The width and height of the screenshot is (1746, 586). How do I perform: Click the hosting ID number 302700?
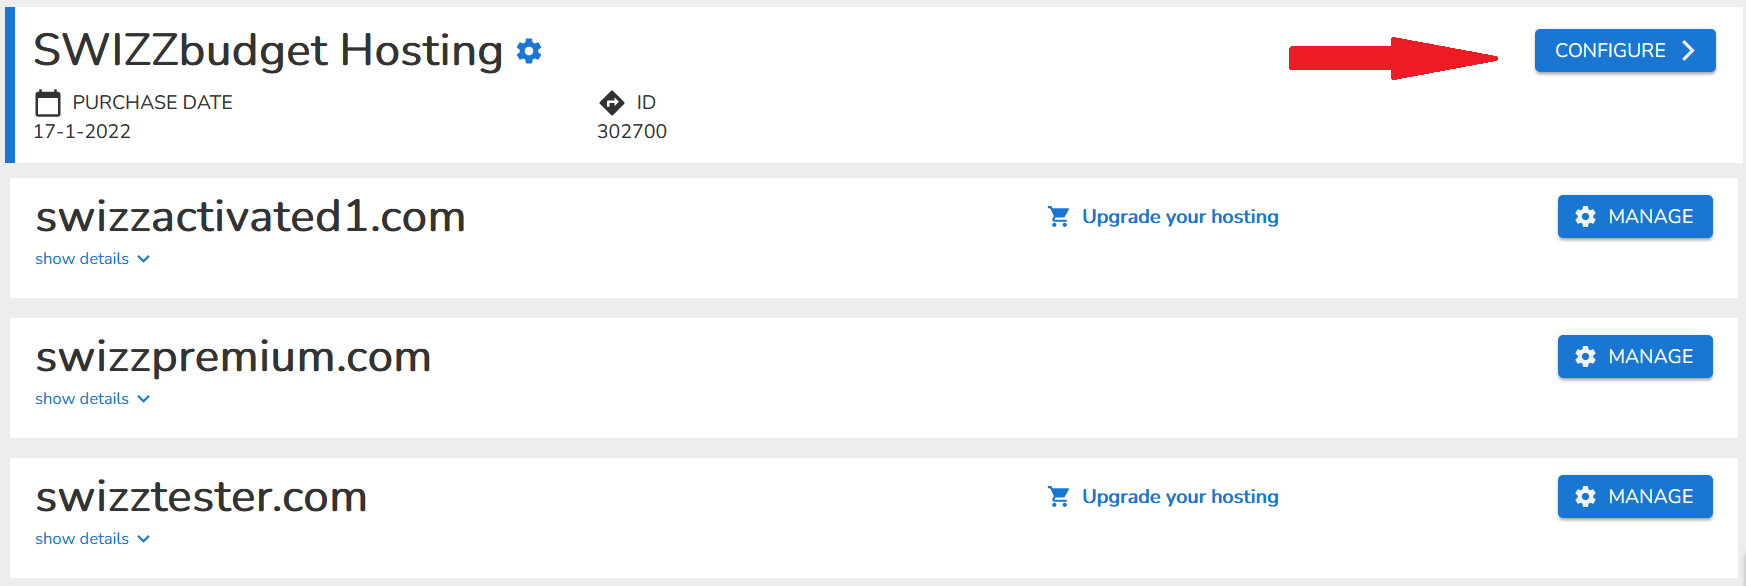tap(632, 132)
